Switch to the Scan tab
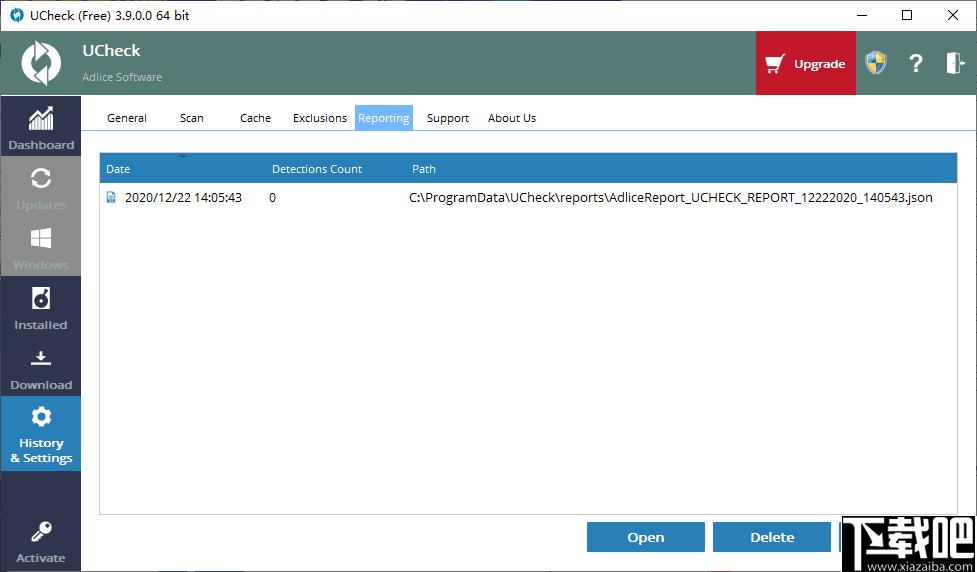The height and width of the screenshot is (572, 977). click(192, 118)
